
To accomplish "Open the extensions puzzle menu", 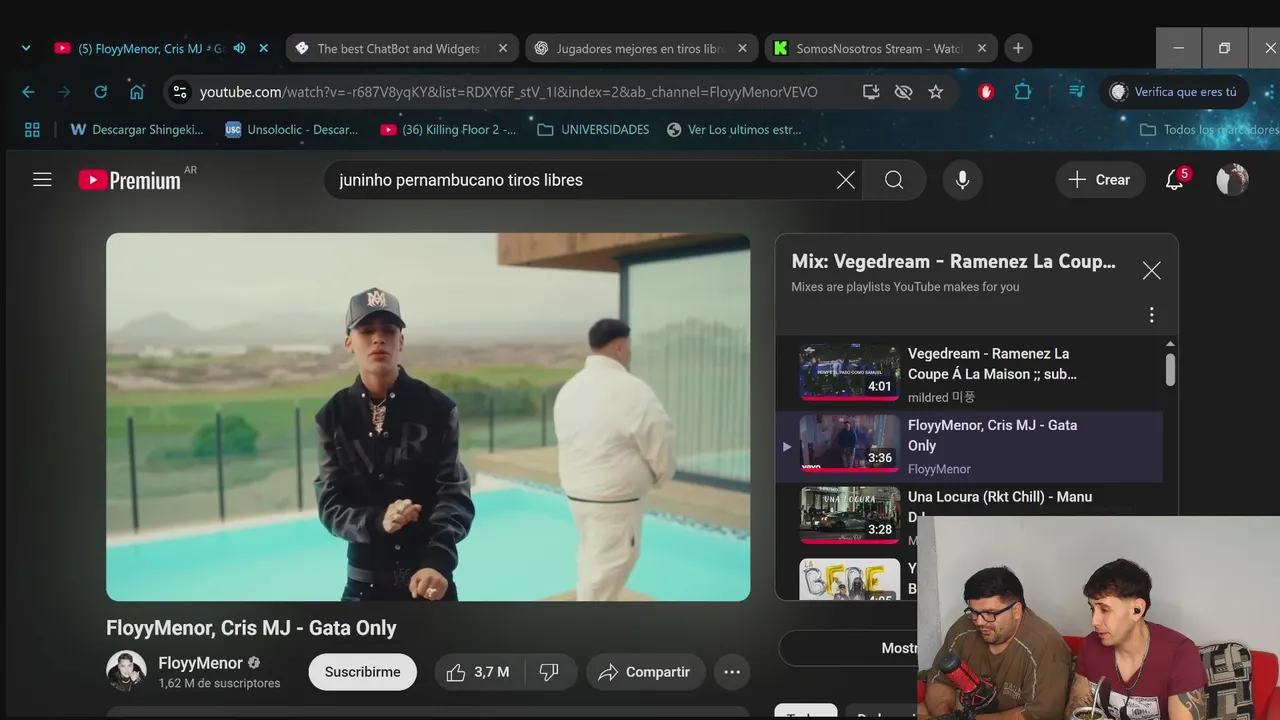I will 1022,92.
